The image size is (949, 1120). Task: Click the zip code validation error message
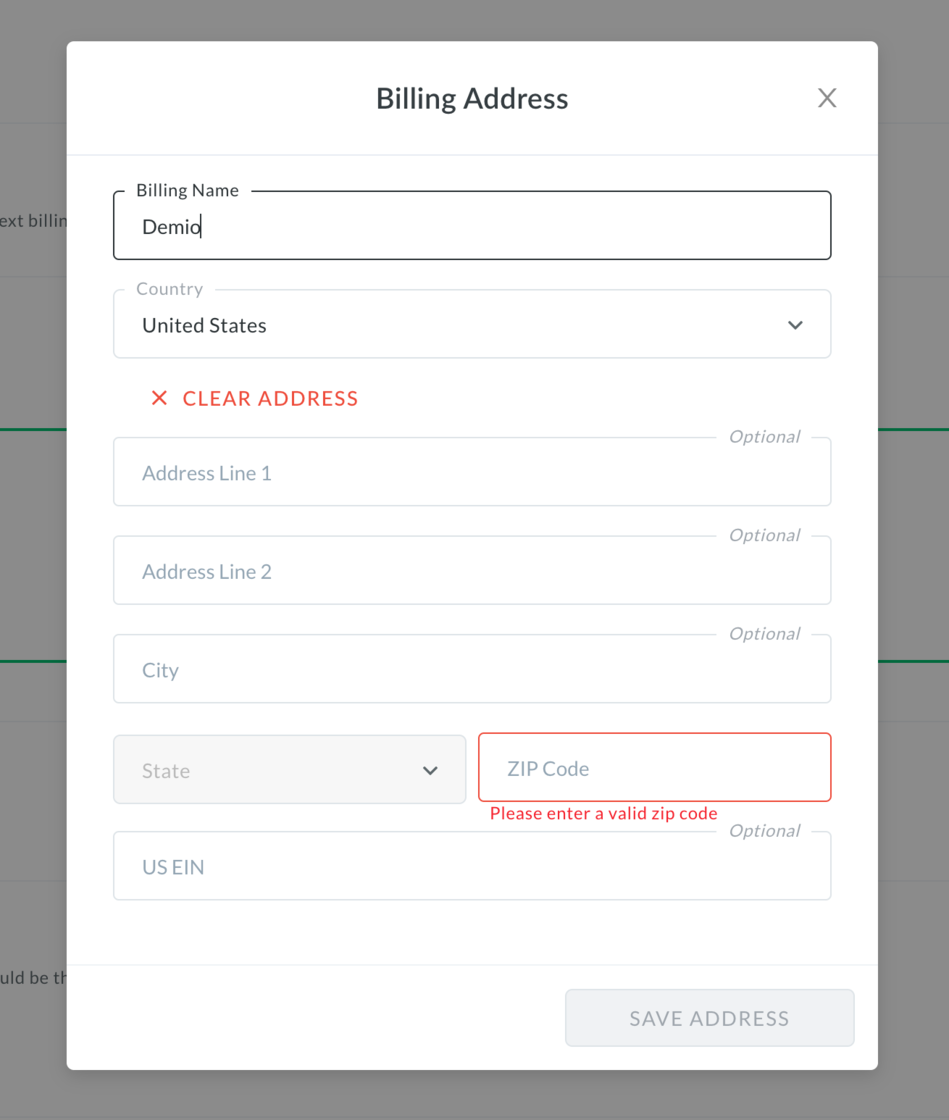pyautogui.click(x=603, y=813)
